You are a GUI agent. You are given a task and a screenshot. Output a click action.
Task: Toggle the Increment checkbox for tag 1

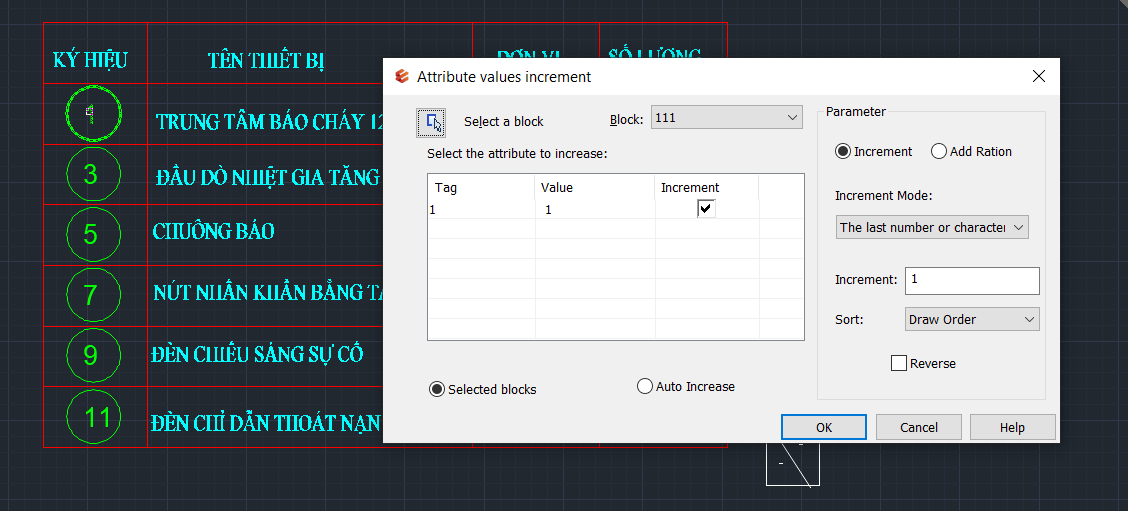pyautogui.click(x=706, y=208)
